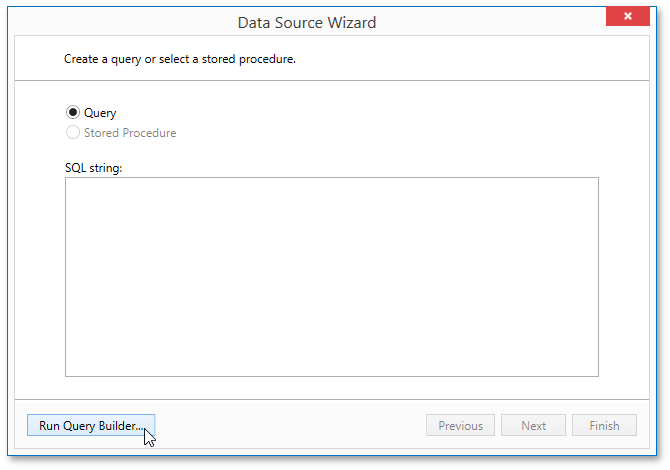
Task: Close the Data Source Wizard window
Action: [x=628, y=17]
